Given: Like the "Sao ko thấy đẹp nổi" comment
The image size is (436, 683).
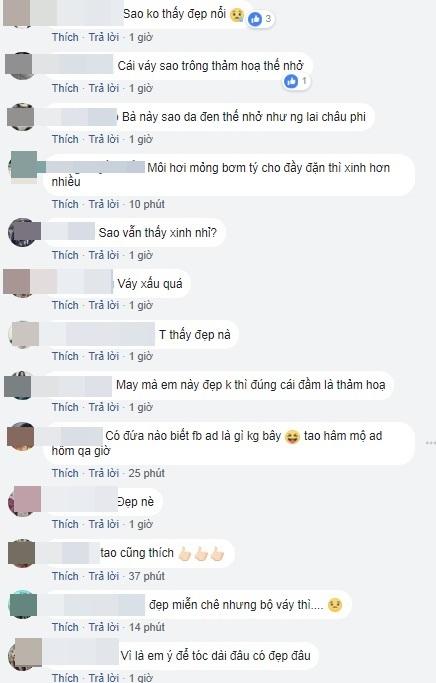Looking at the screenshot, I should tap(65, 37).
